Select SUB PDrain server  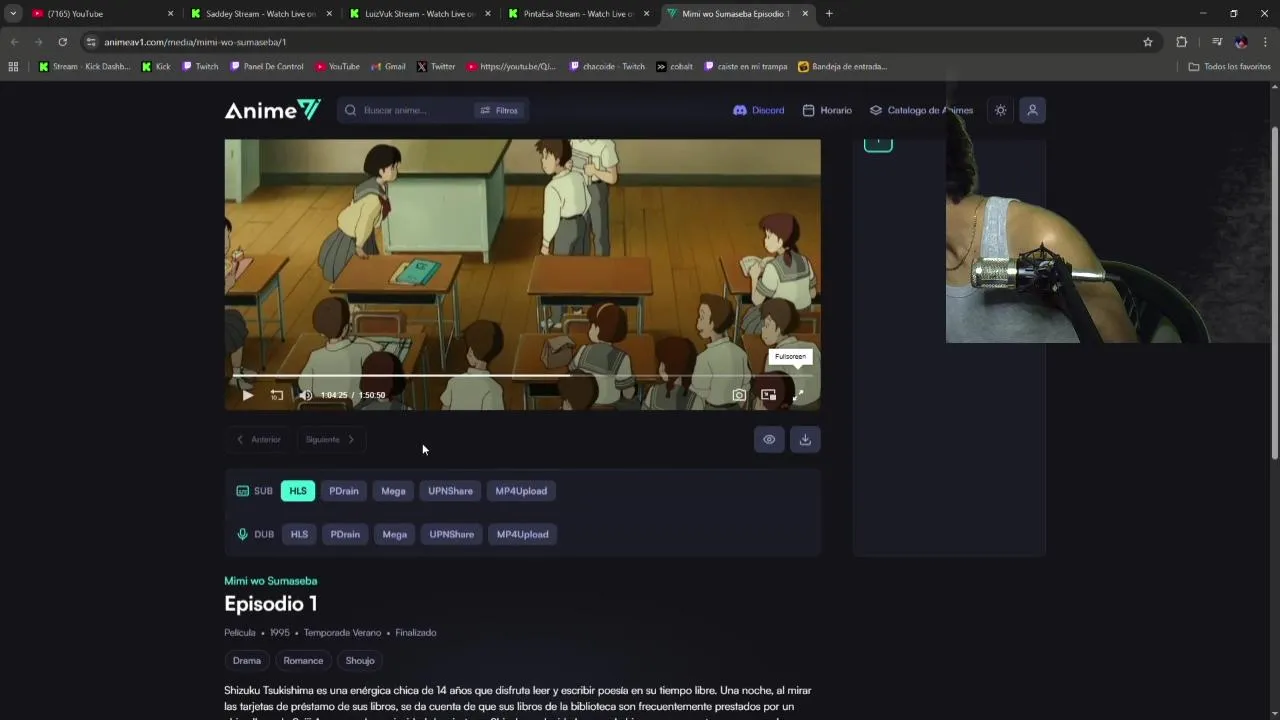click(x=344, y=491)
